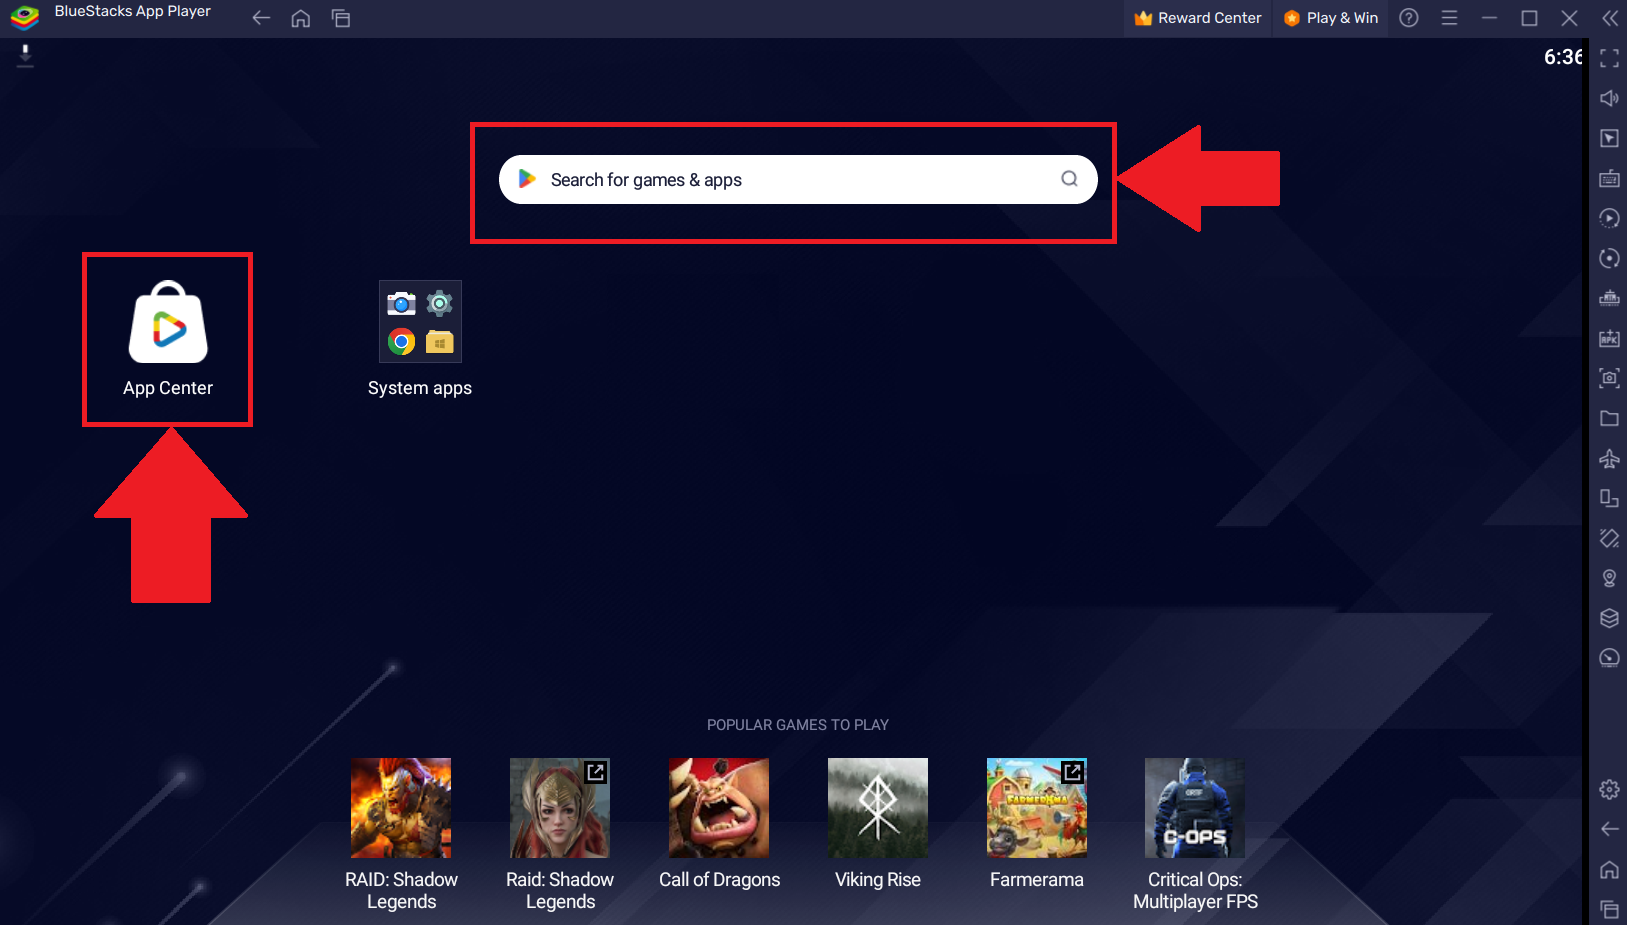1627x925 pixels.
Task: Toggle fullscreen mode from the sidebar
Action: coord(1610,57)
